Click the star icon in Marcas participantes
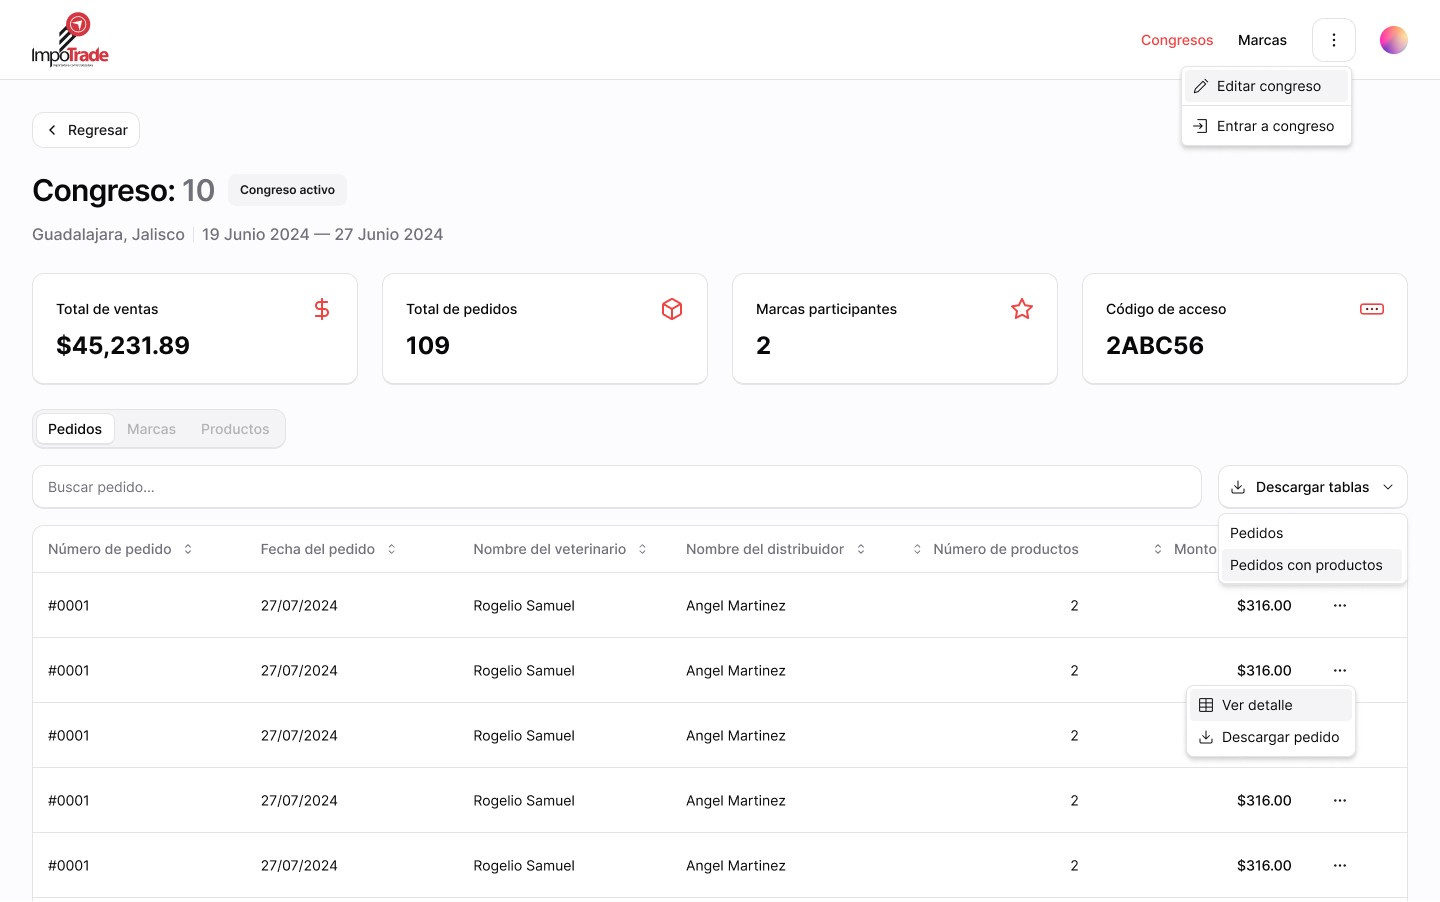1440x902 pixels. 1022,309
